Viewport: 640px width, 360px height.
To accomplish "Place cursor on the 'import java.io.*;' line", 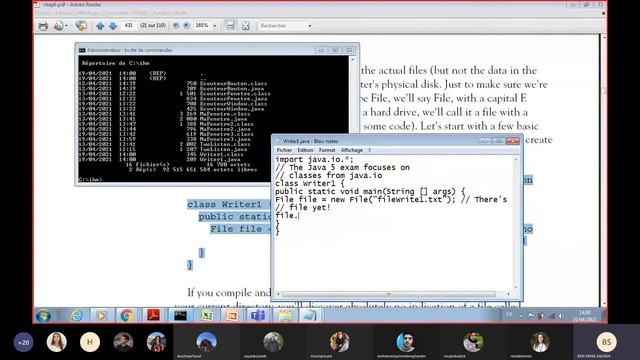I will click(314, 160).
